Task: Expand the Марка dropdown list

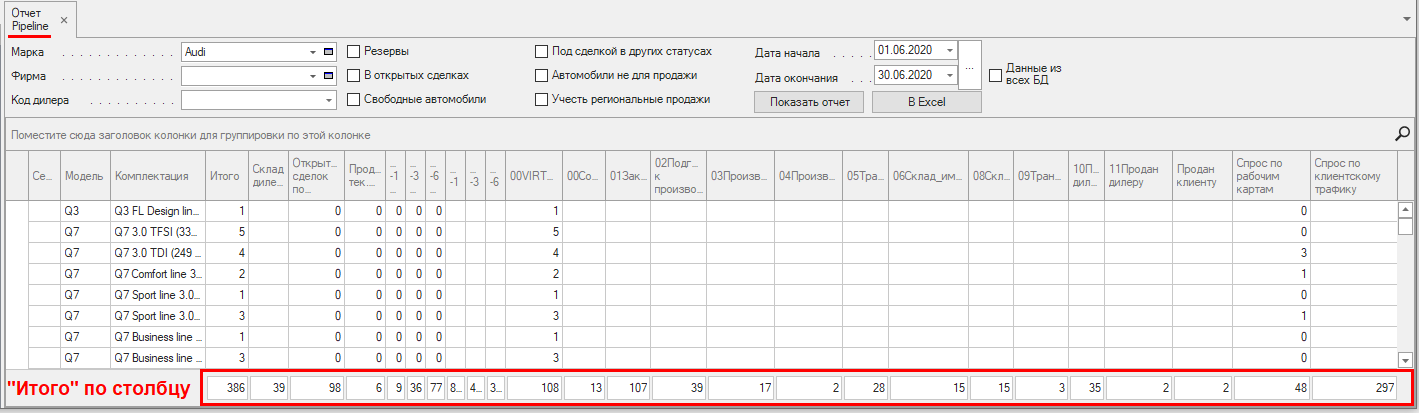Action: pyautogui.click(x=313, y=51)
